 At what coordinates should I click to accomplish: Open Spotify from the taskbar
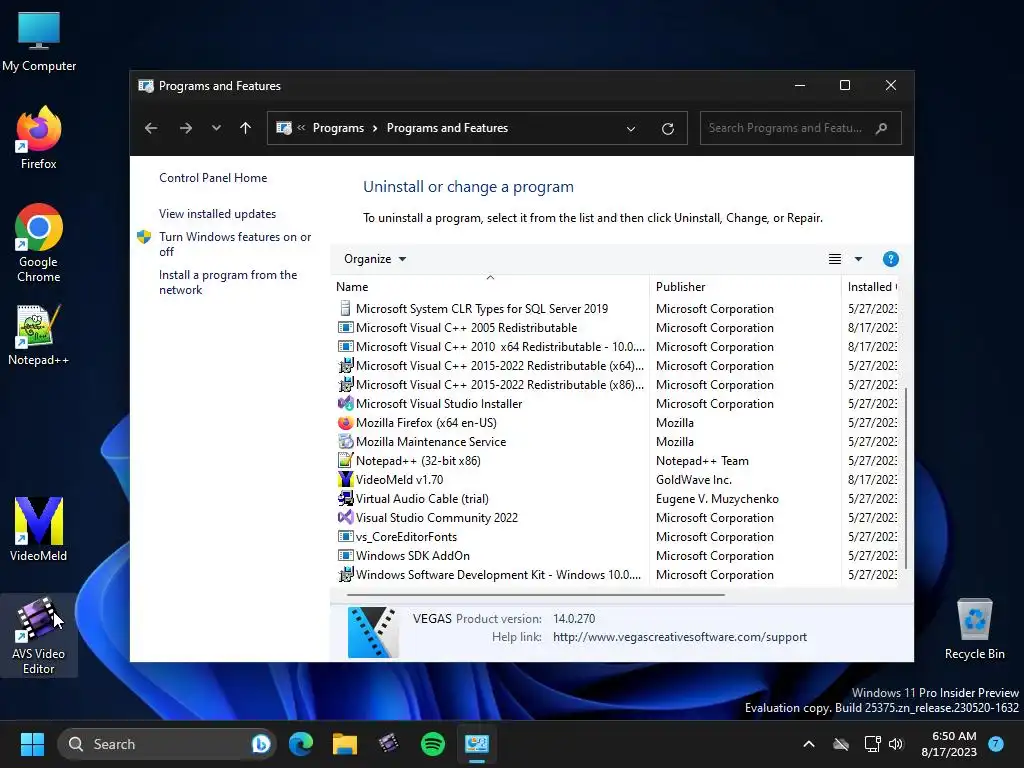tap(432, 744)
